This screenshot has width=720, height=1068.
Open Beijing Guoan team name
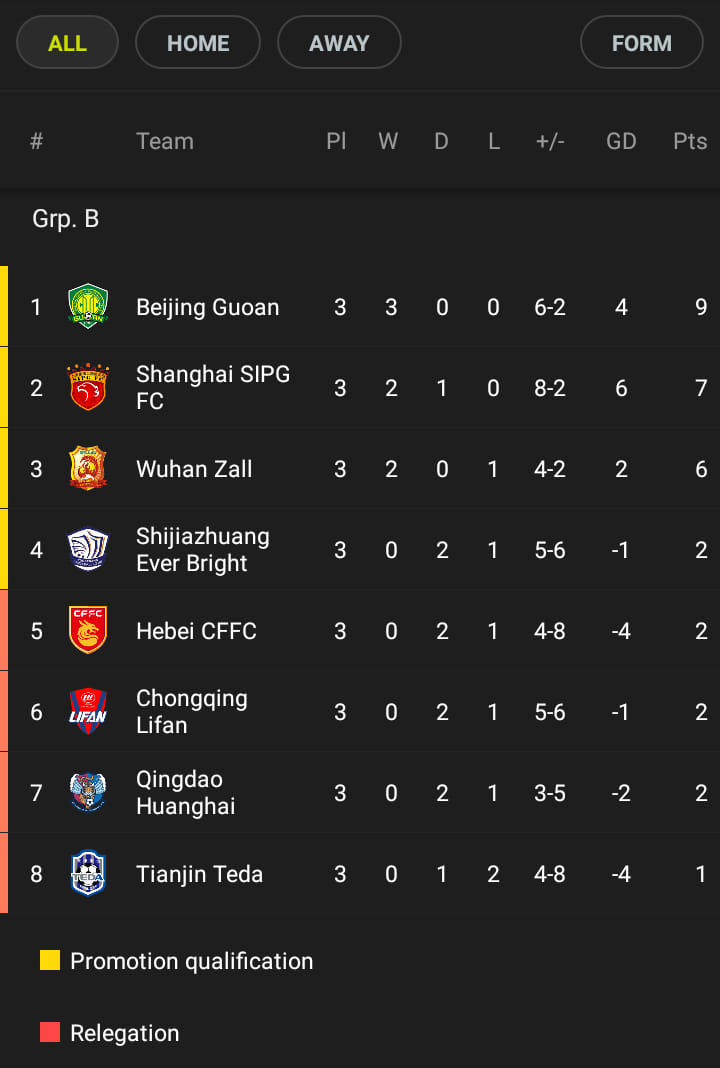(208, 307)
